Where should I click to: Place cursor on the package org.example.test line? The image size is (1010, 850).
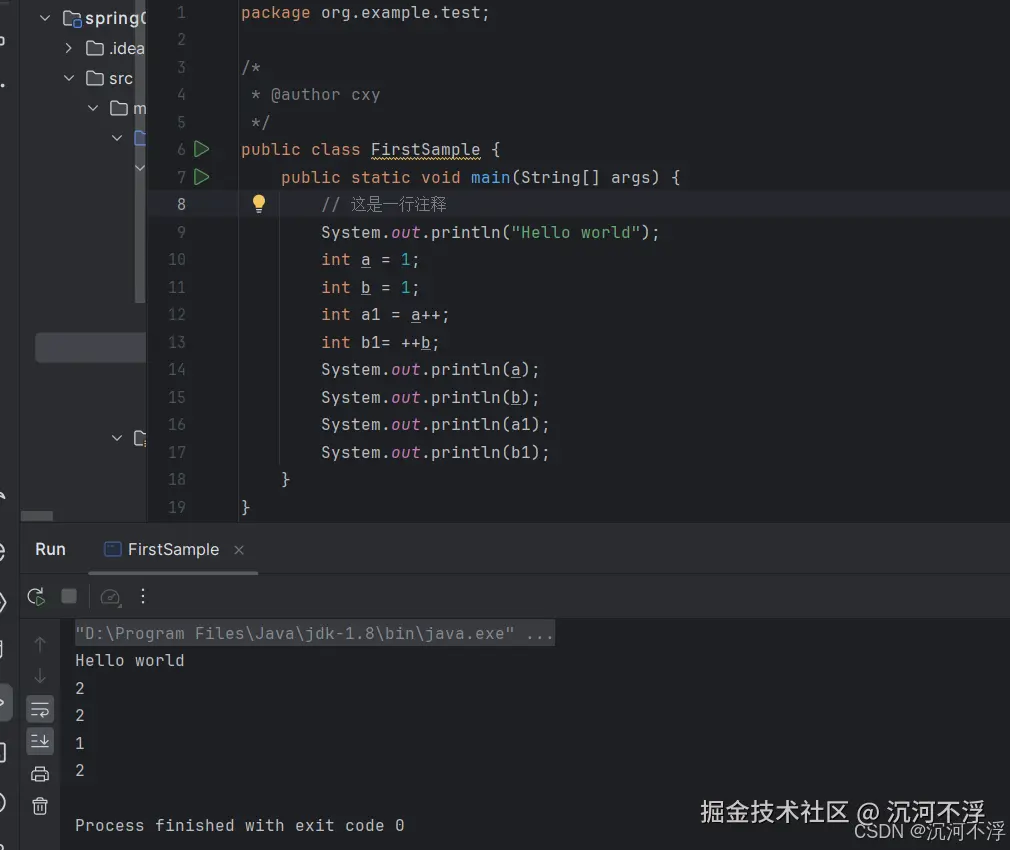click(365, 13)
